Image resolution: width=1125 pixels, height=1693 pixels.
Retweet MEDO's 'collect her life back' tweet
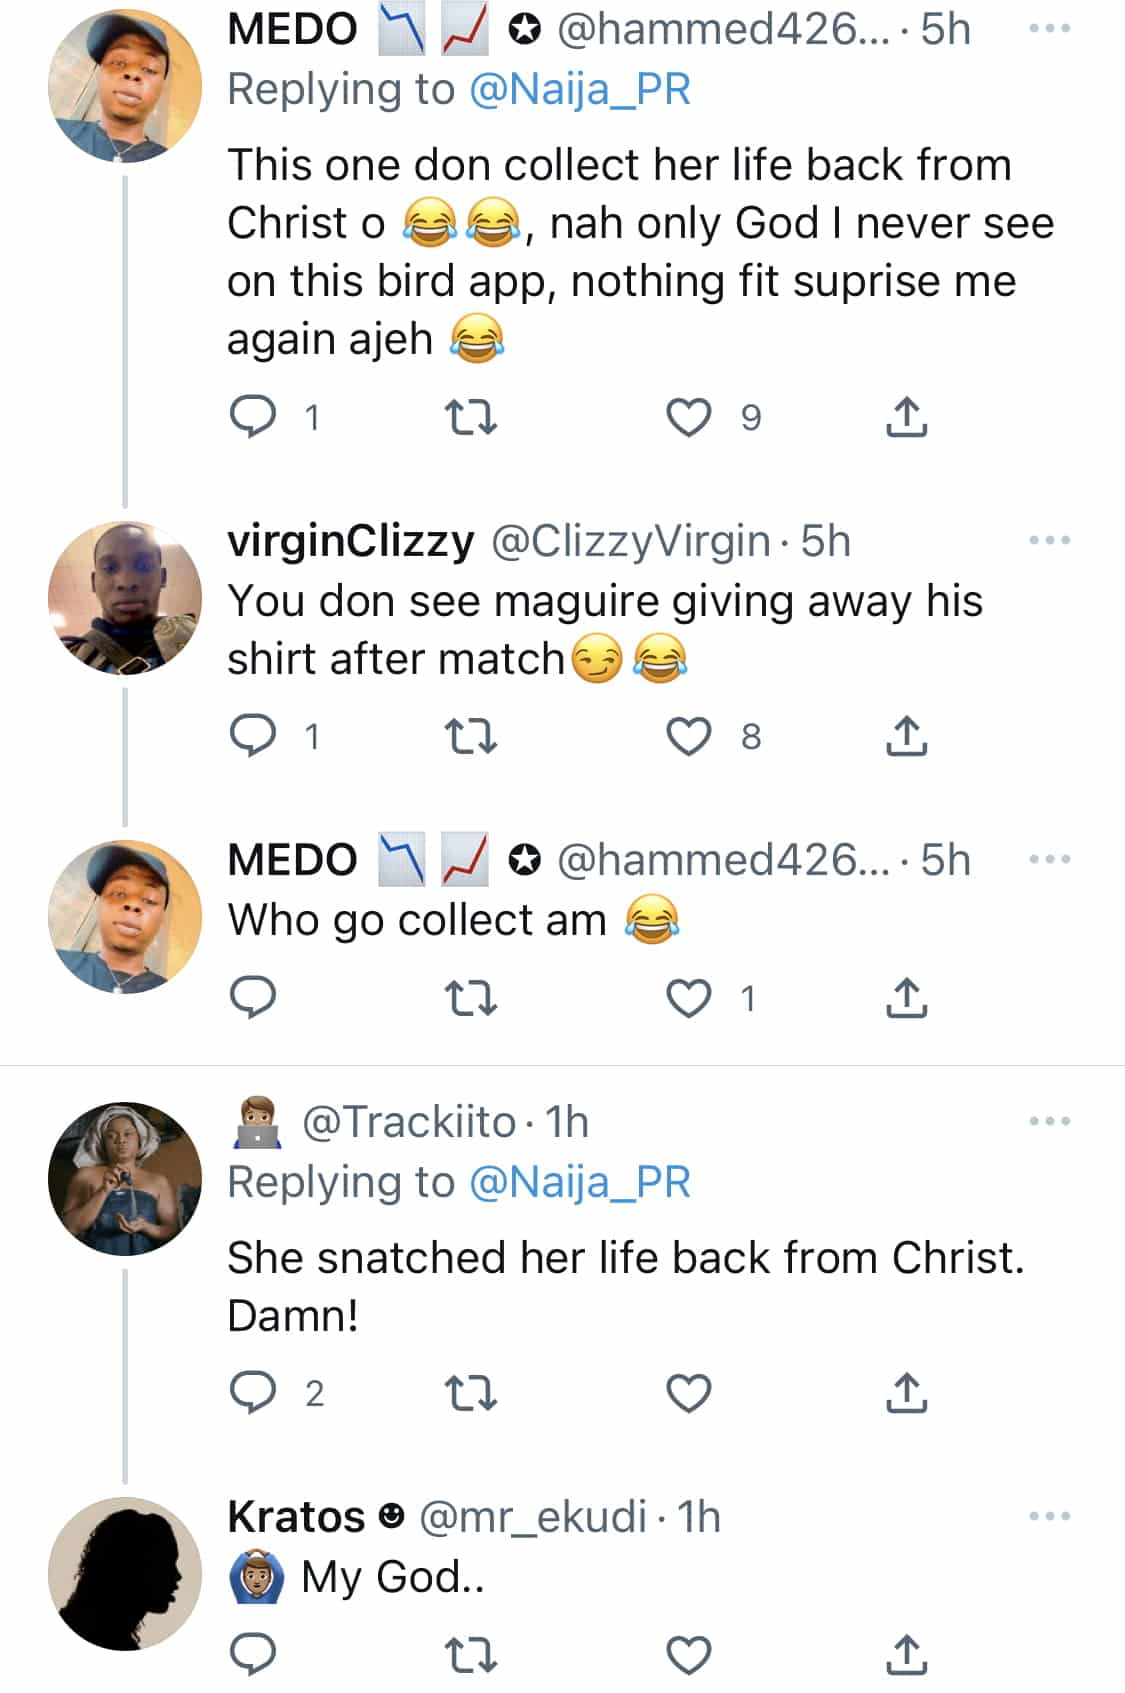coord(470,417)
